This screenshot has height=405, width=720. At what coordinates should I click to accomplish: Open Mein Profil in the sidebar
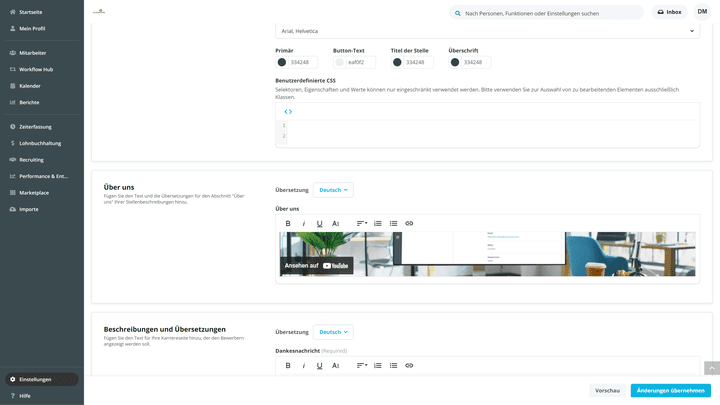point(32,28)
